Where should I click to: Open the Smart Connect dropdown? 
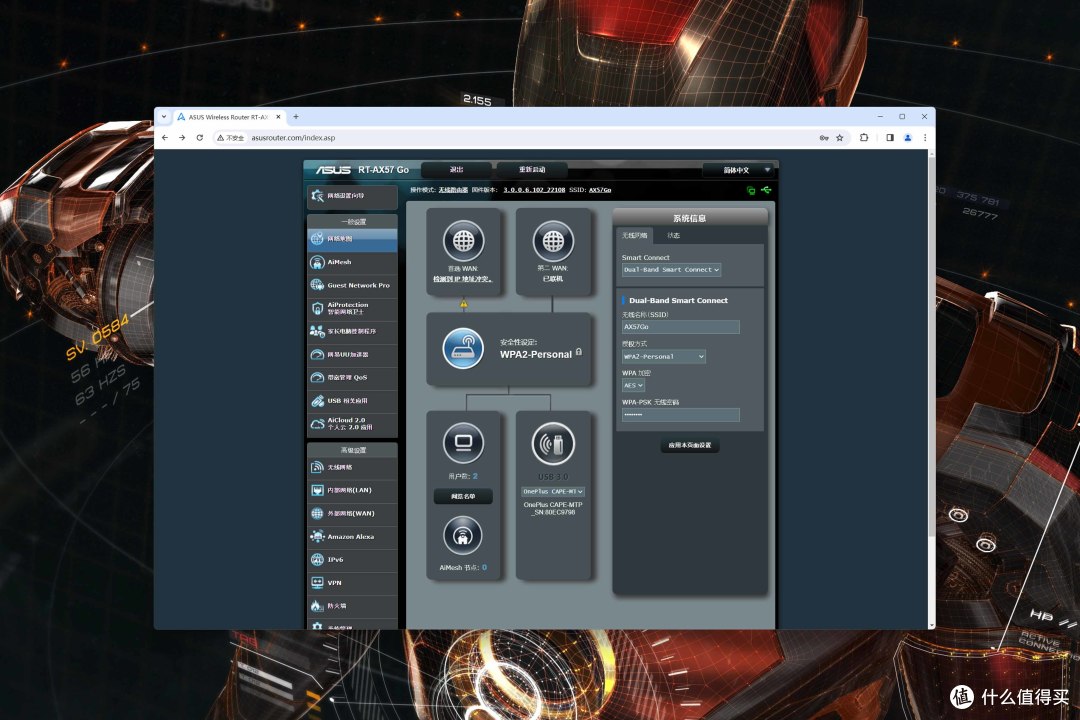672,270
